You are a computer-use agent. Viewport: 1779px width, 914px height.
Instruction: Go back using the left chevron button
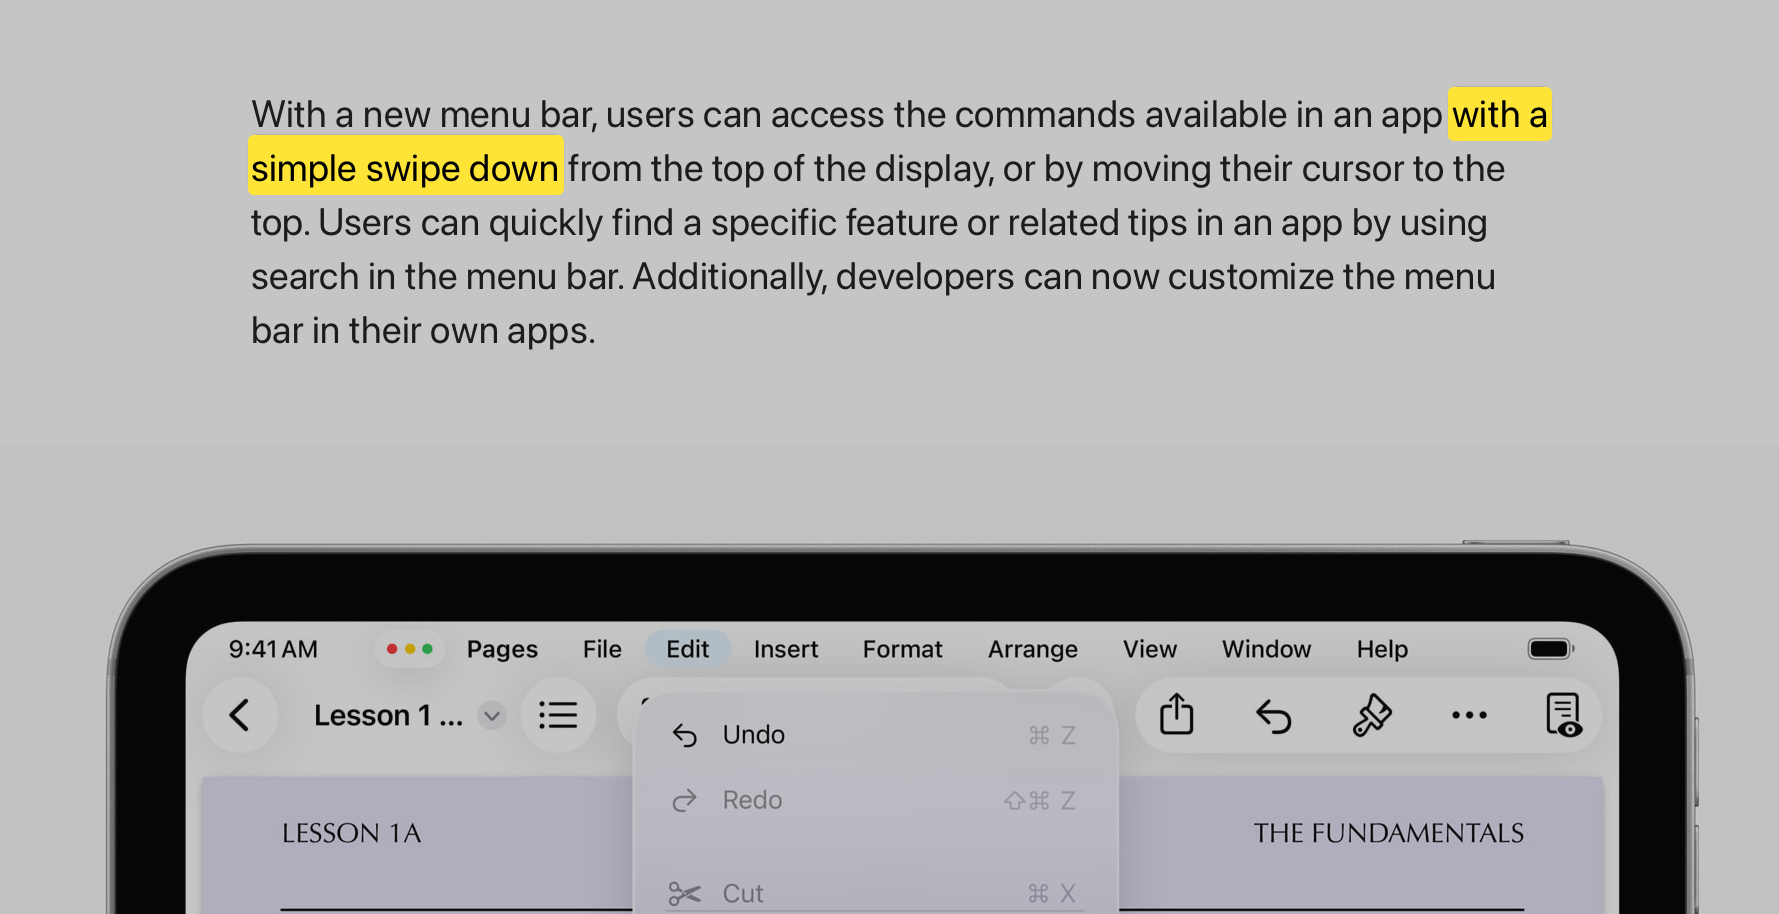click(x=240, y=715)
